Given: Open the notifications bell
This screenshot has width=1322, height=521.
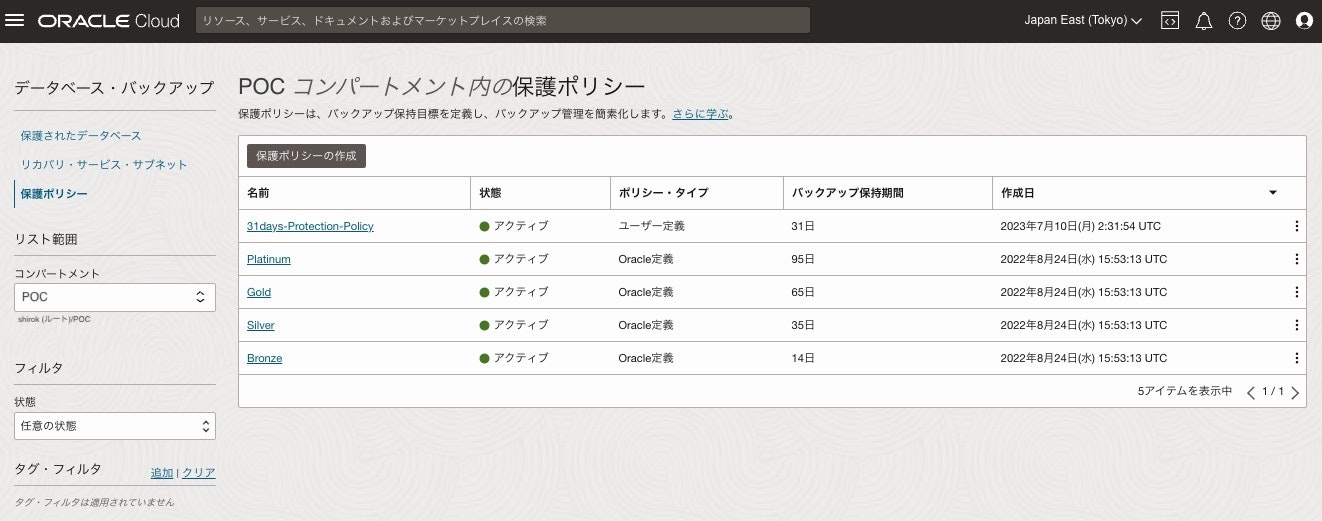Looking at the screenshot, I should 1204,20.
